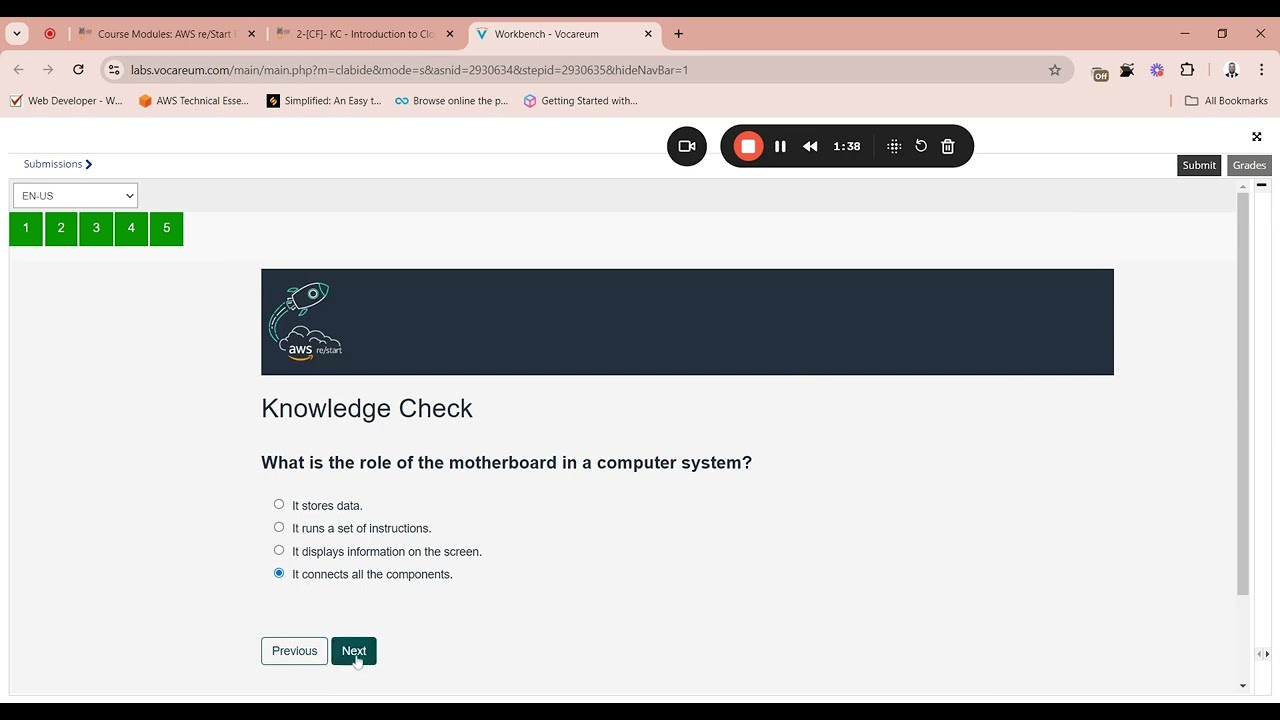Screen dimensions: 1280x720
Task: Choose 'It displays information on the screen.'
Action: coord(279,551)
